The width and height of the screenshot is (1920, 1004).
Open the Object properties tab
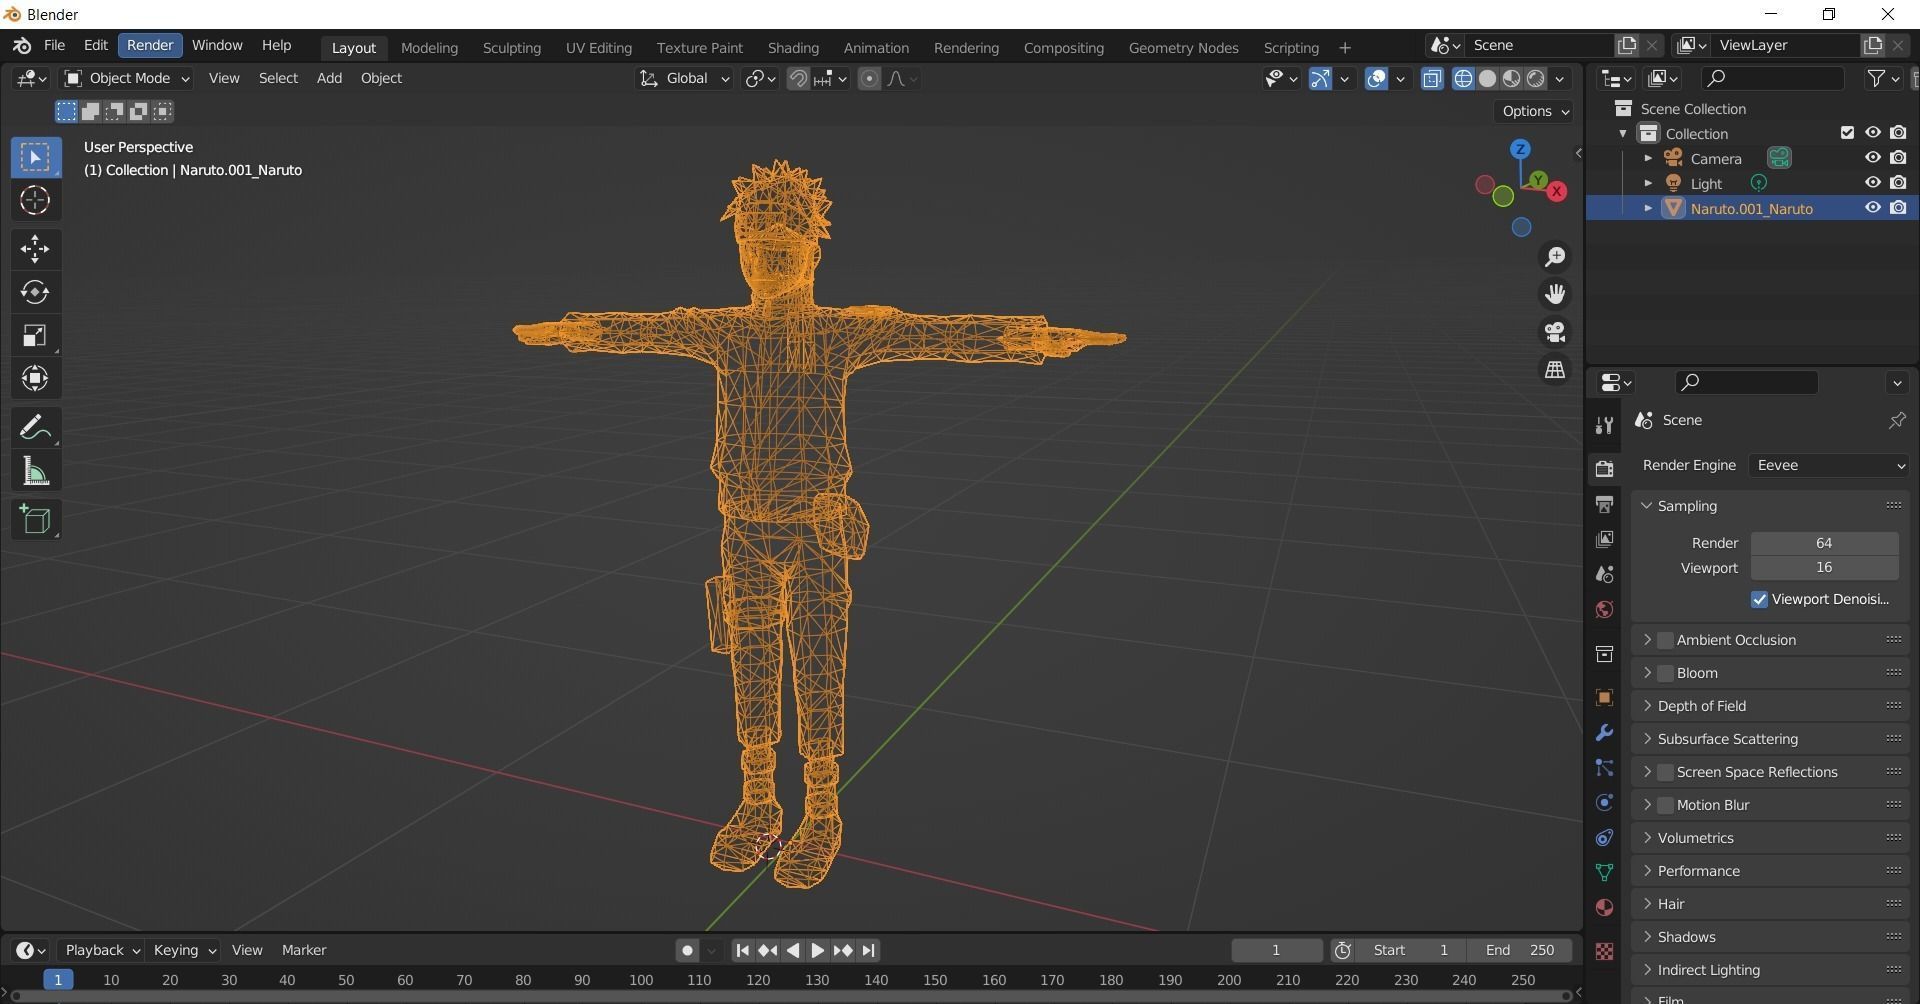1604,698
